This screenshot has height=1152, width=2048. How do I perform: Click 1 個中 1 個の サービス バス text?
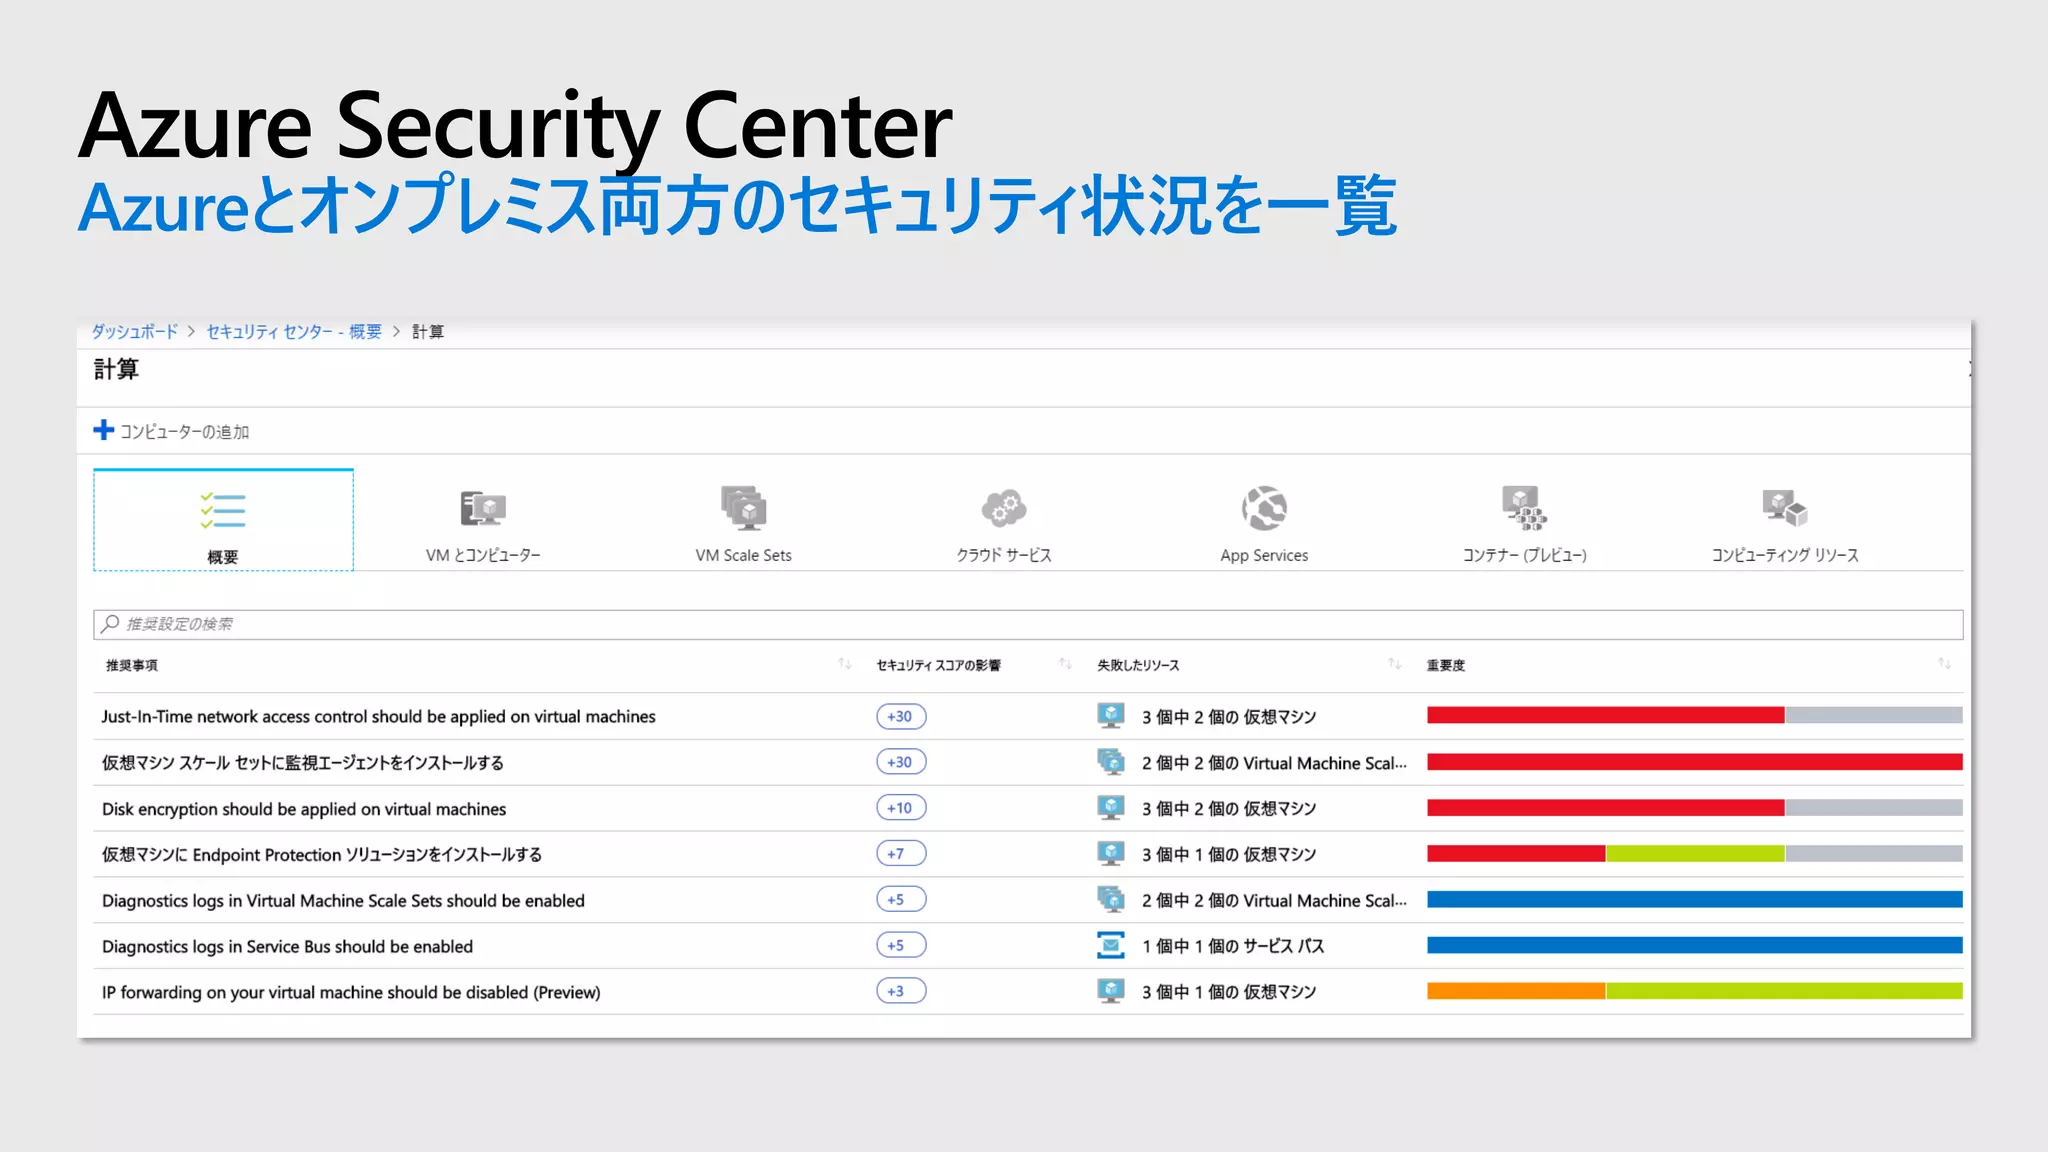click(1233, 946)
